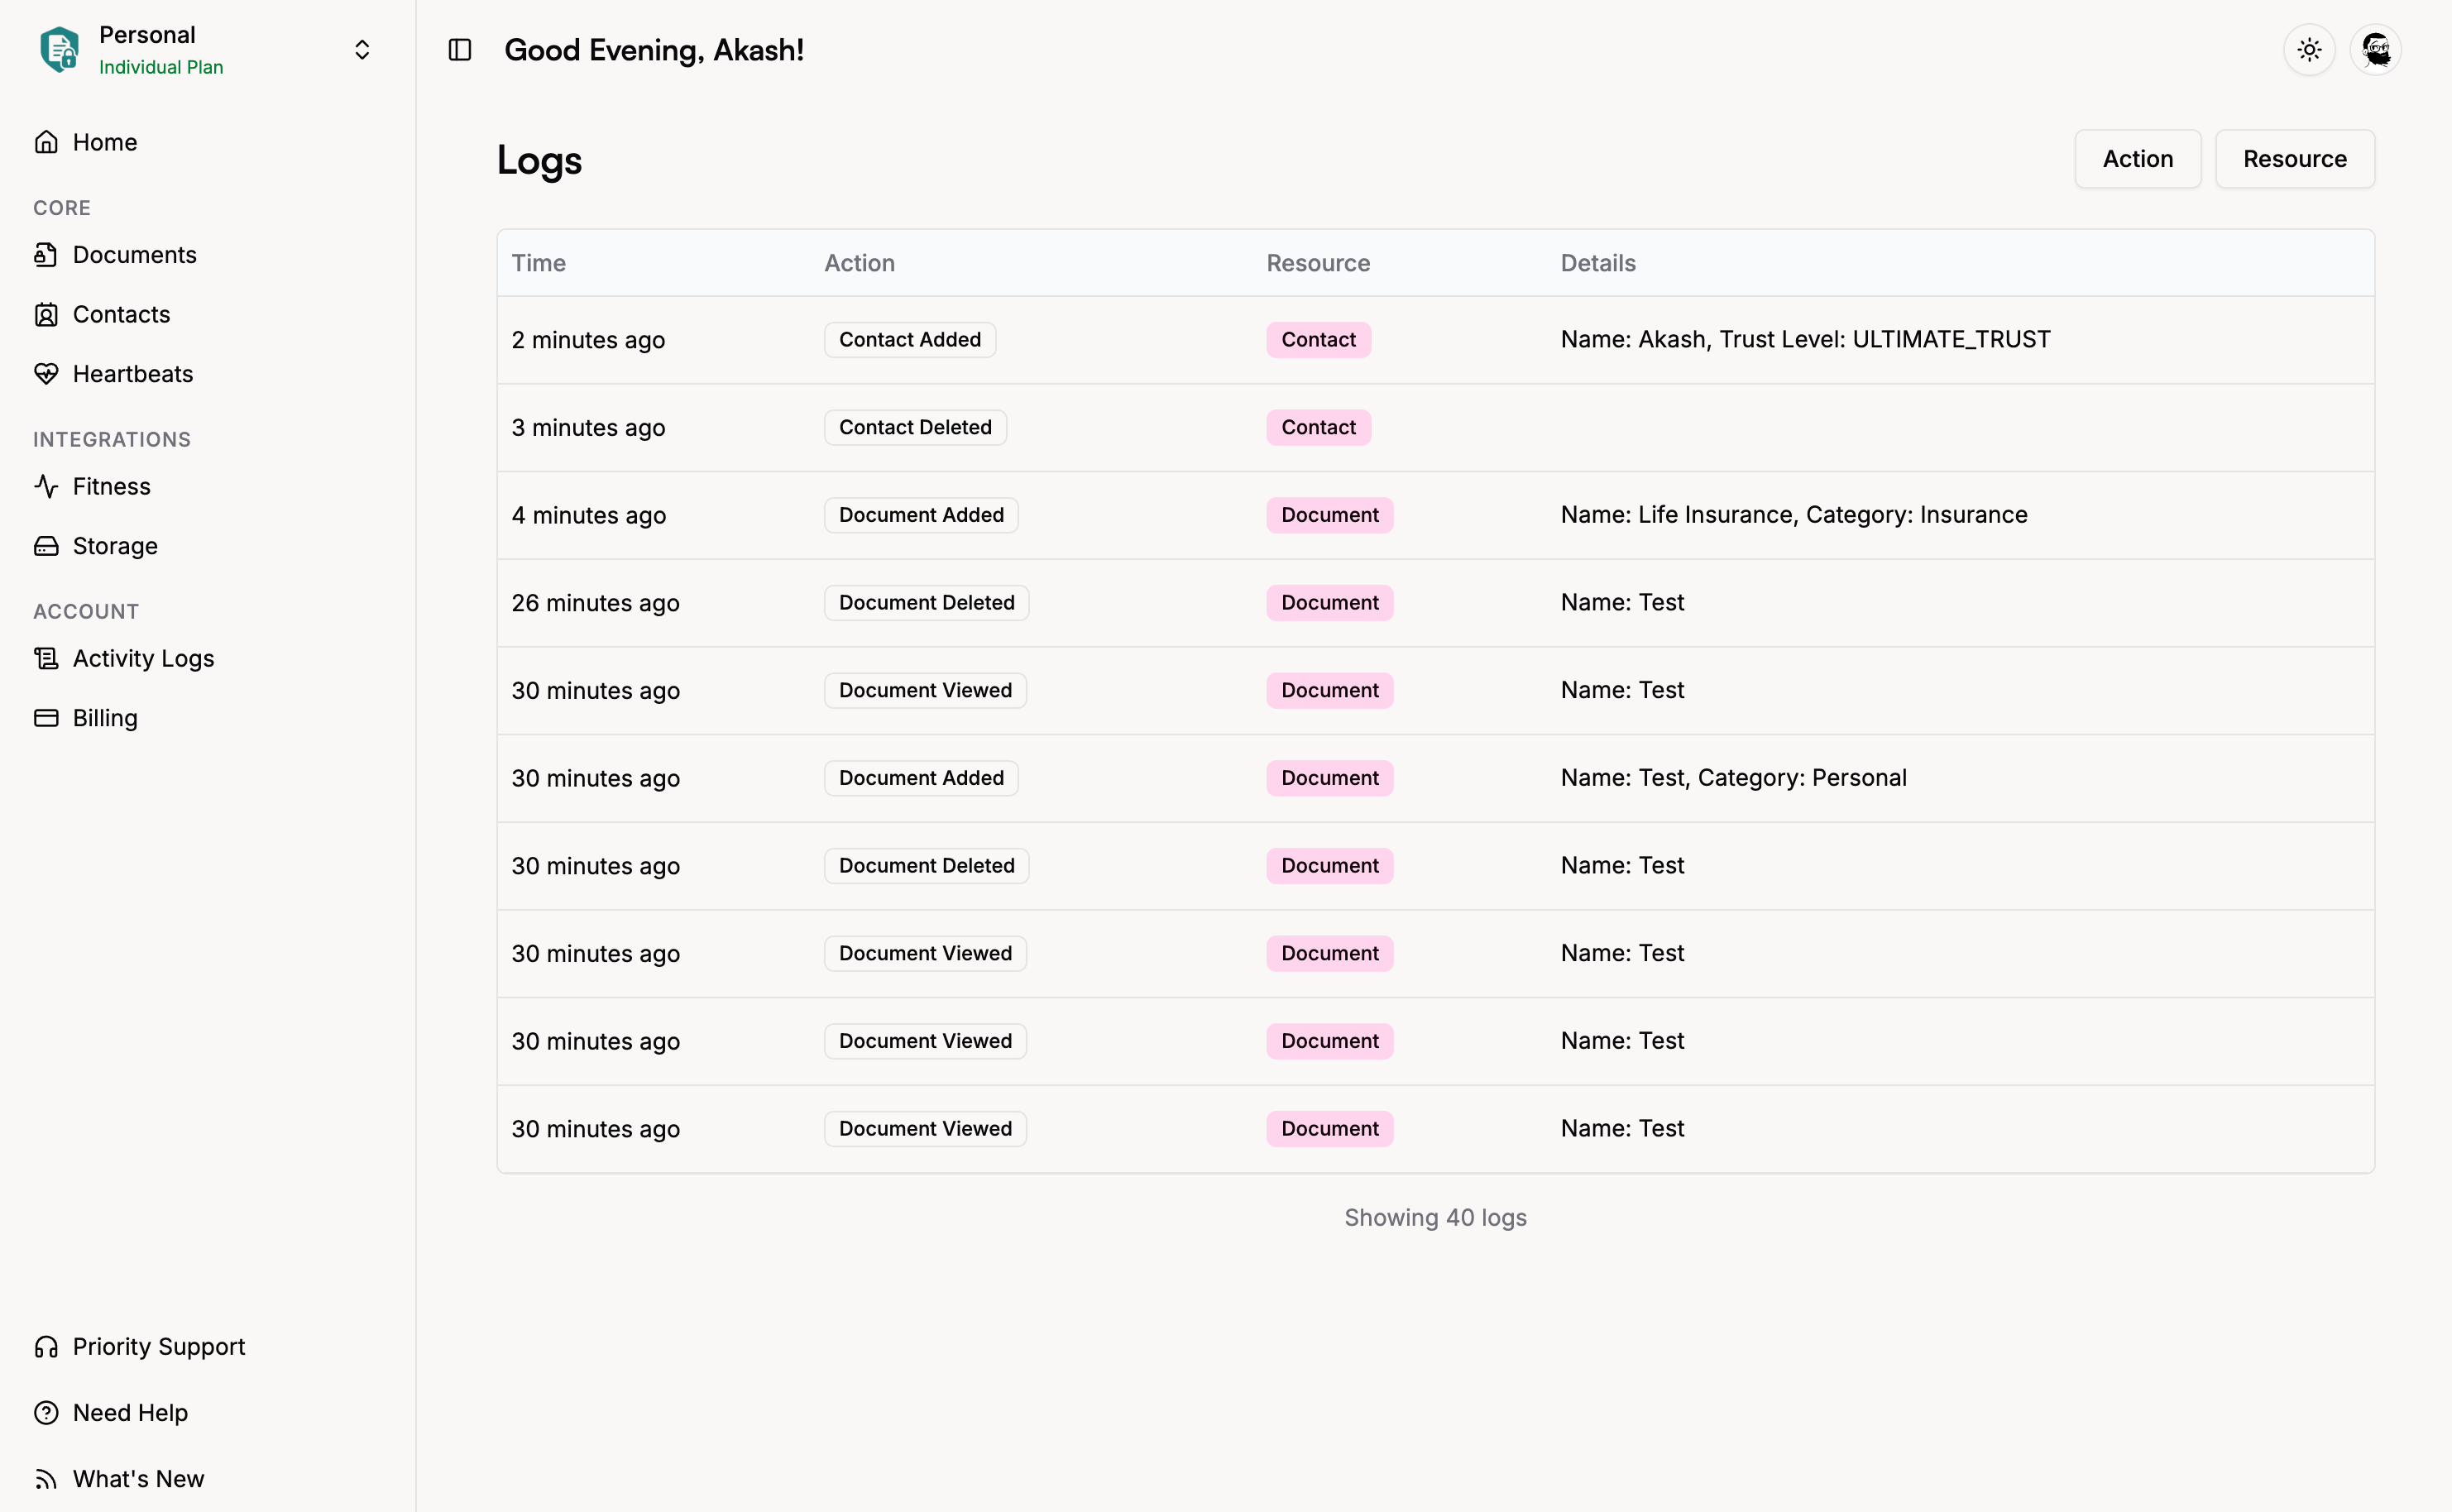
Task: Click the Contacts address book icon
Action: tap(46, 315)
